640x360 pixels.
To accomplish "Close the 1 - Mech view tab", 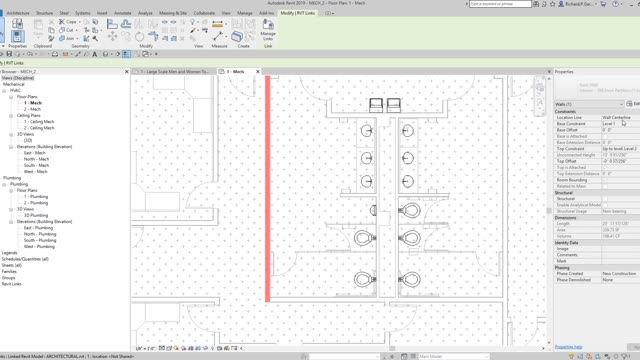I will pyautogui.click(x=258, y=71).
